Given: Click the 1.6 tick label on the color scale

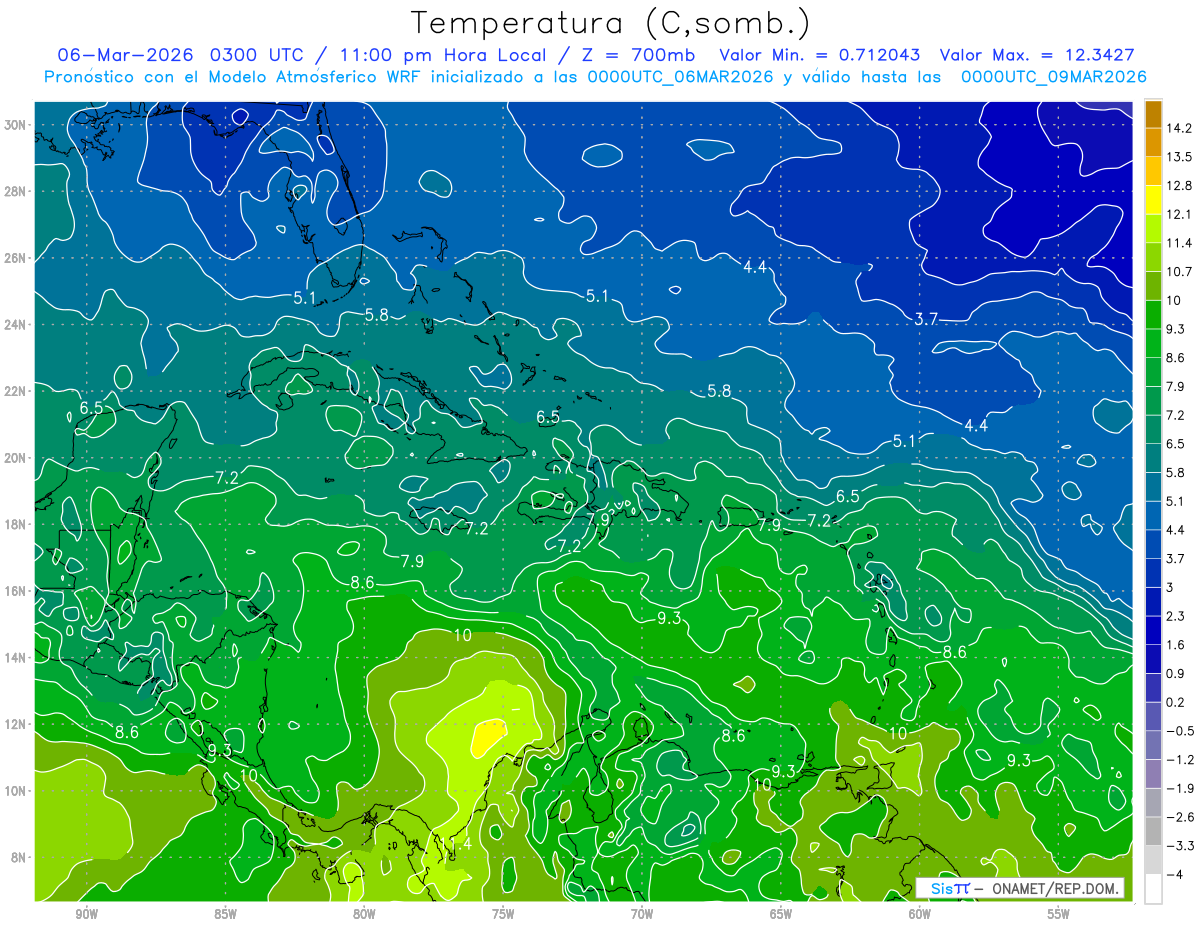Looking at the screenshot, I should pos(1177,645).
